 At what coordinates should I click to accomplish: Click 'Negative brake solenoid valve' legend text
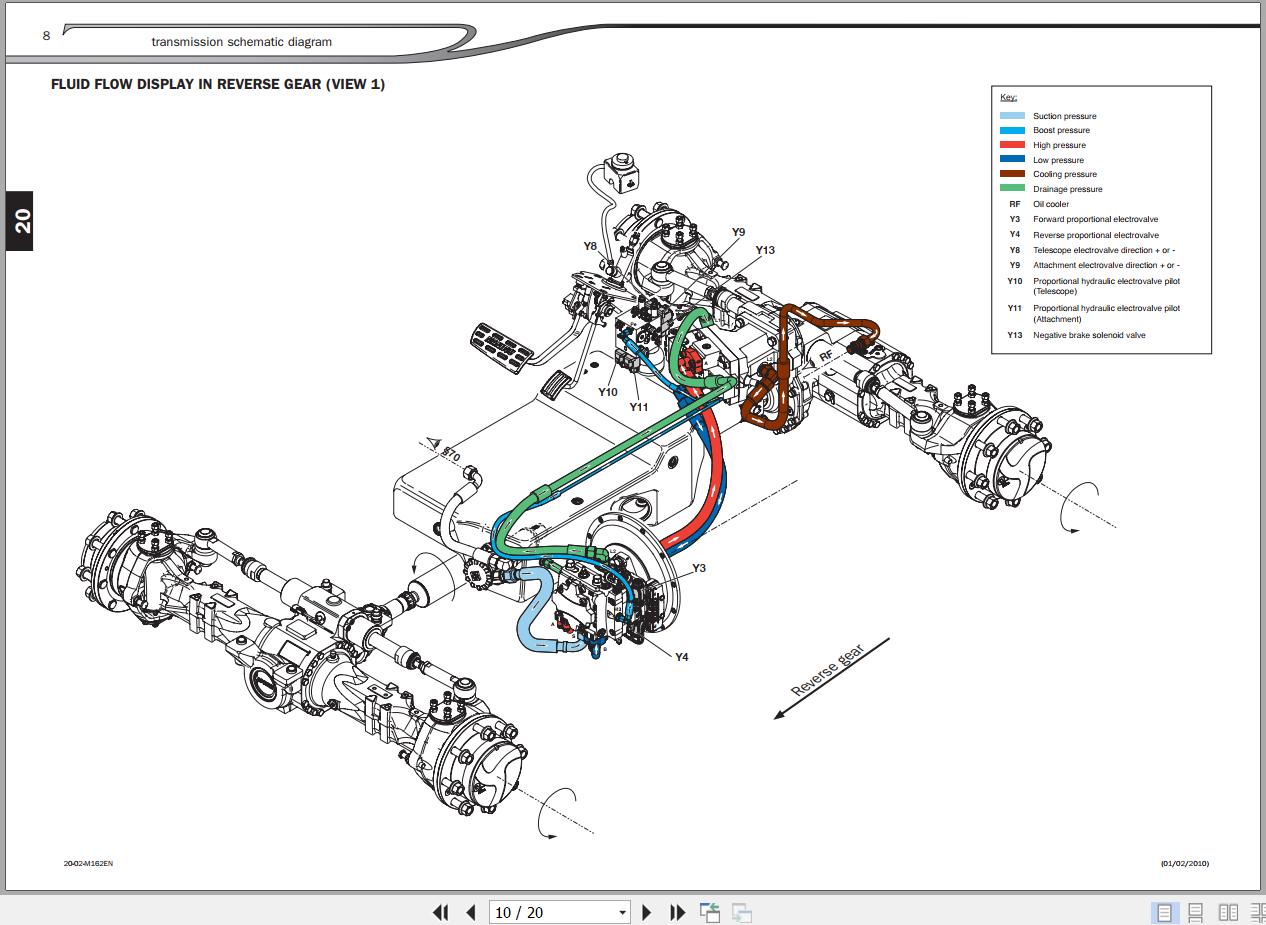1089,335
